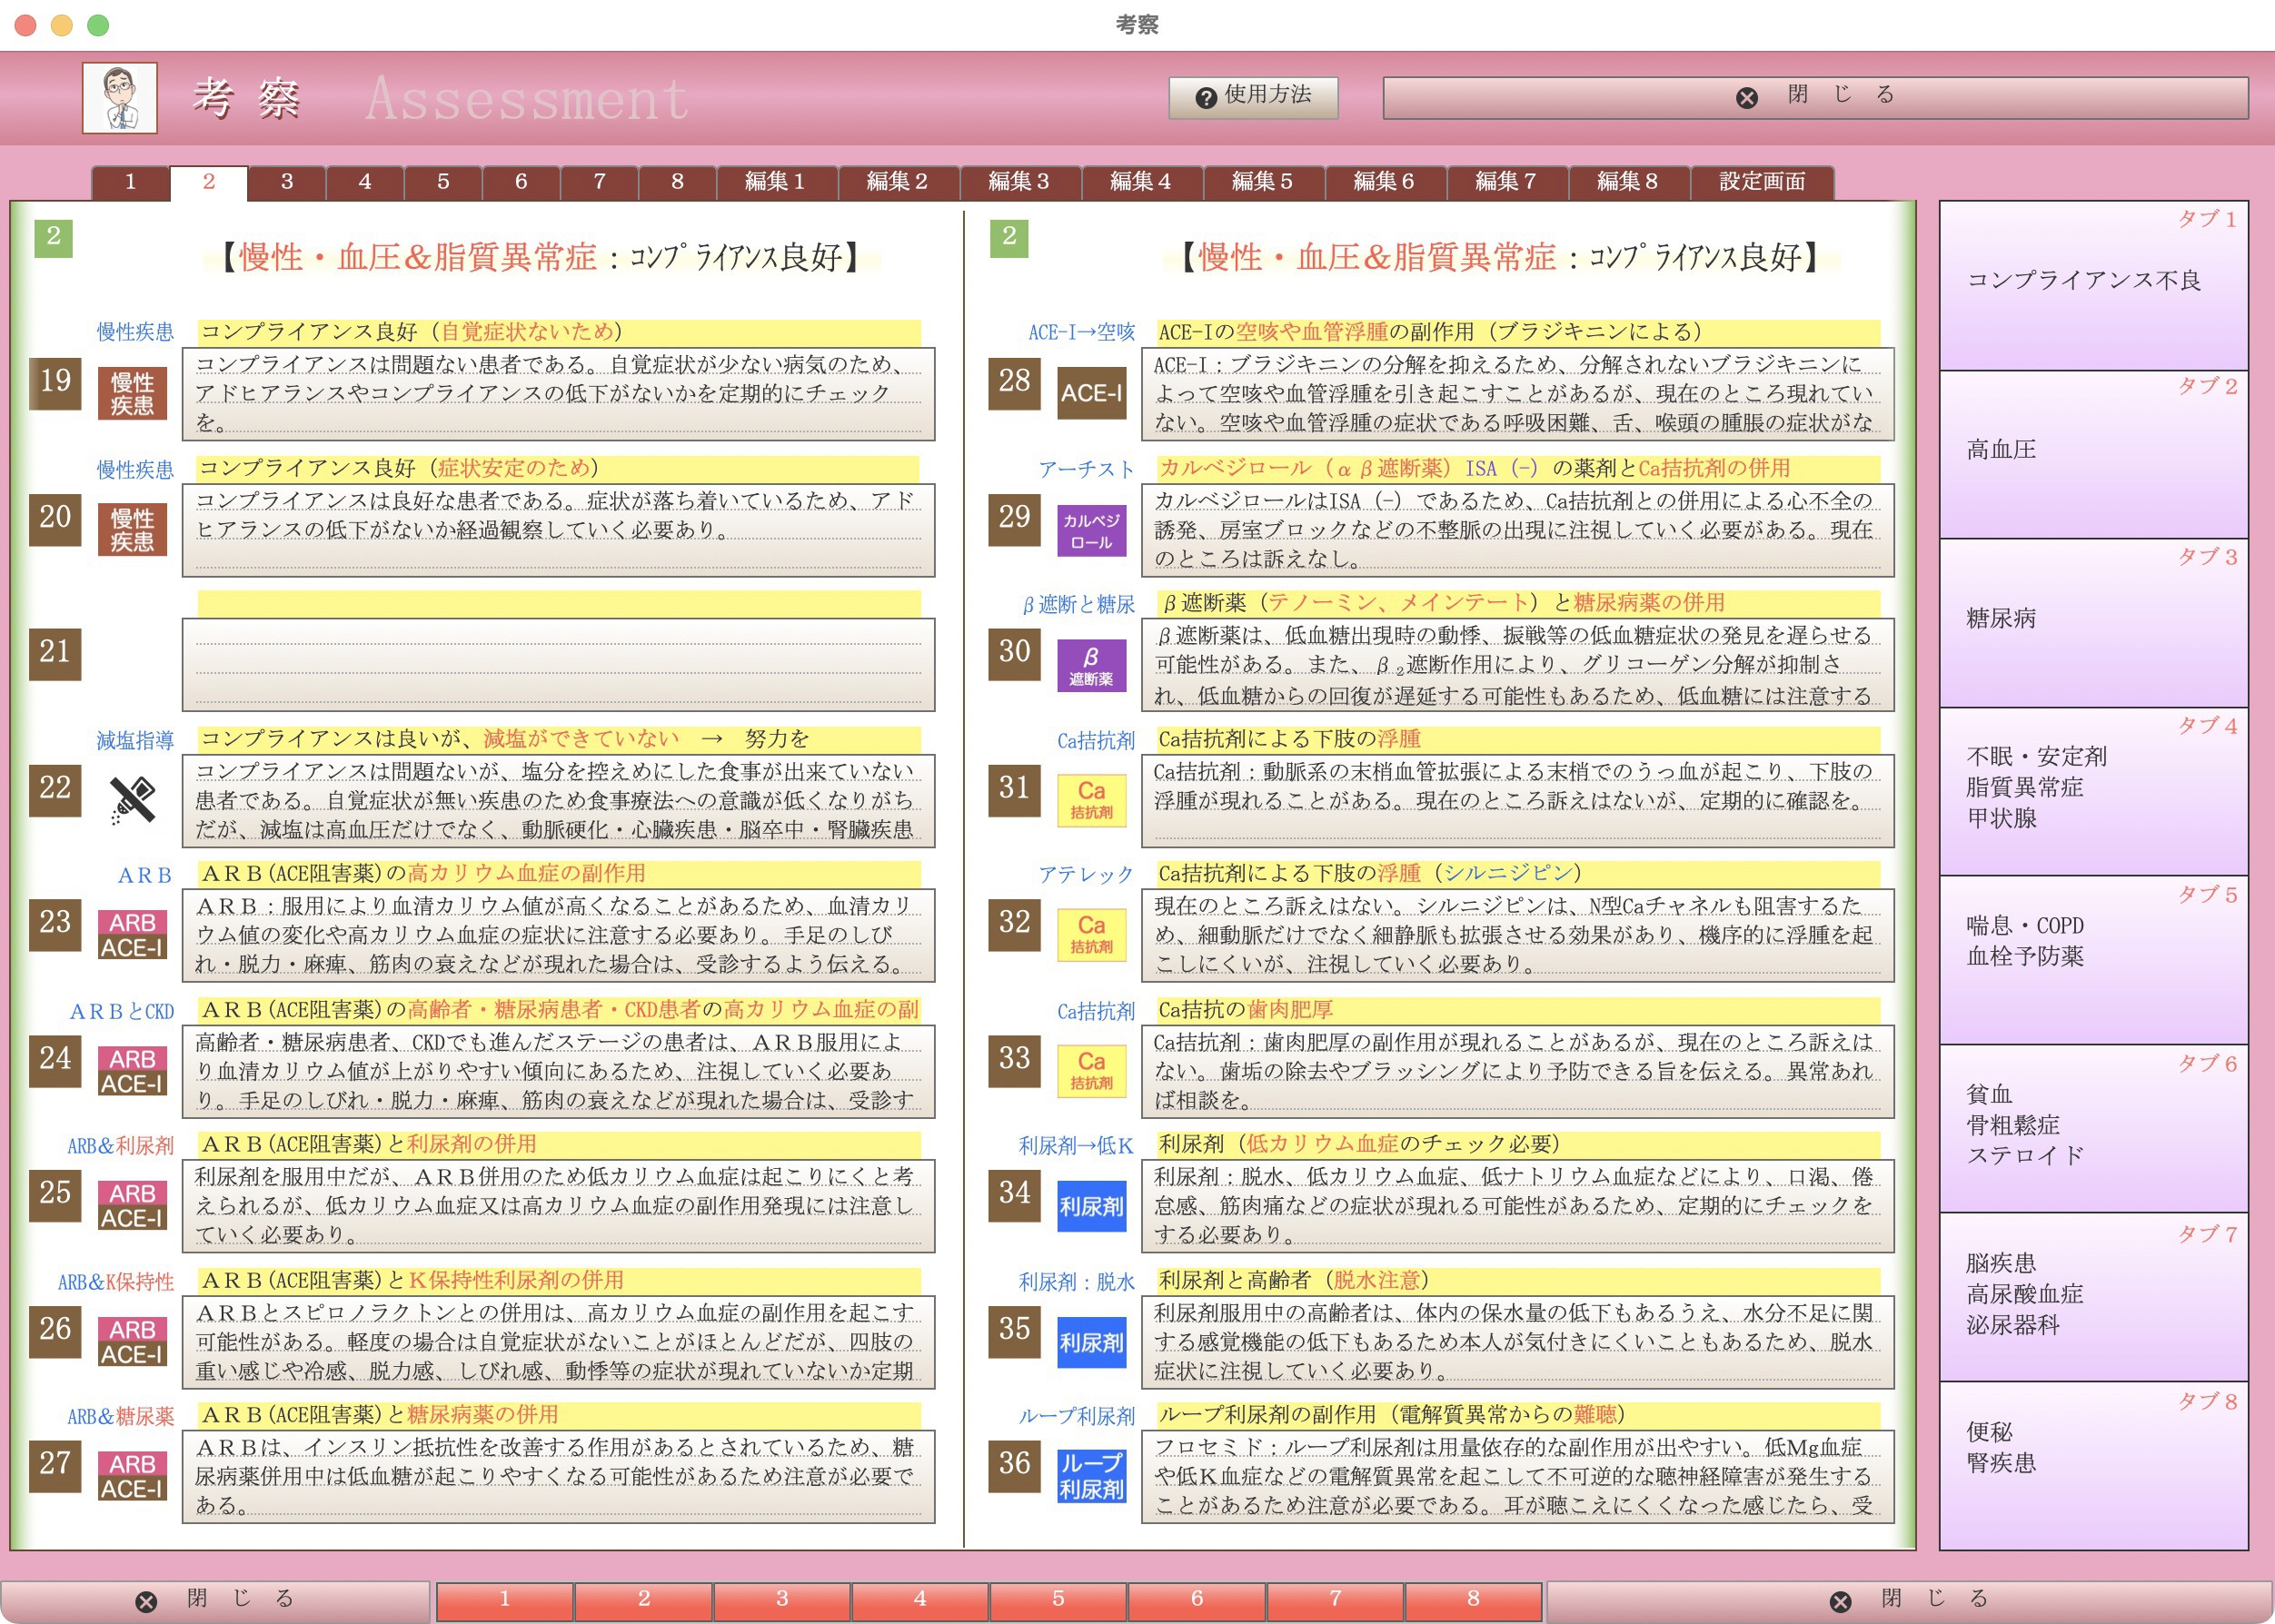Screen dimensions: 2275x1624
Task: Open the 使用方法 help button
Action: (x=1253, y=97)
